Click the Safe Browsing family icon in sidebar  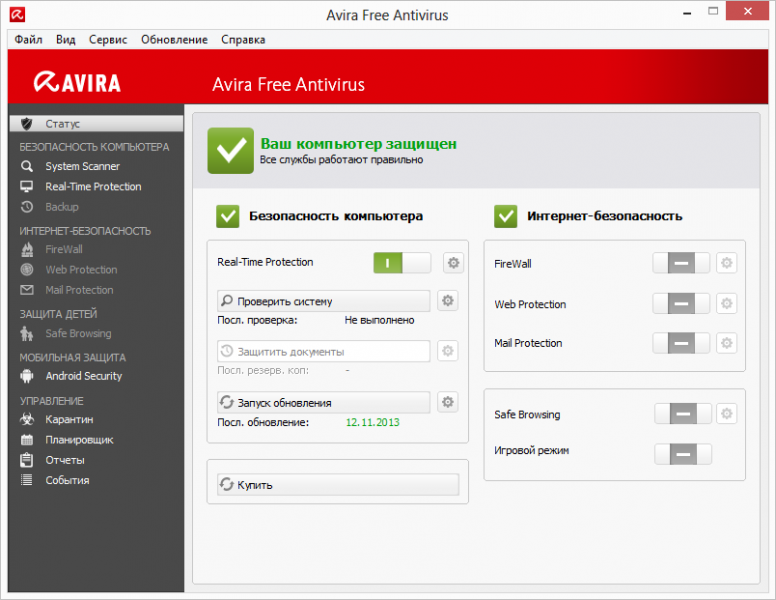click(27, 334)
